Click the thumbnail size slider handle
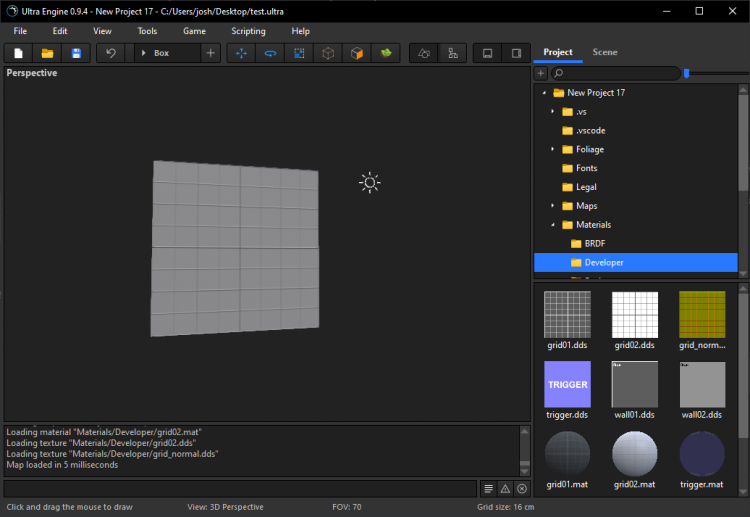The width and height of the screenshot is (750, 517). tap(686, 73)
